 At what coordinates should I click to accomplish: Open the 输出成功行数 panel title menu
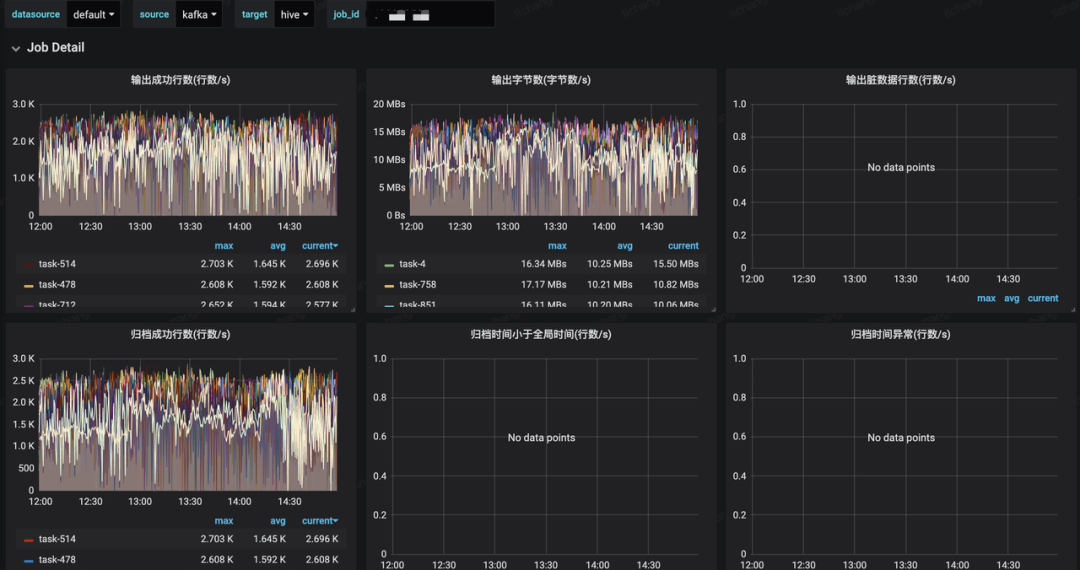pos(180,80)
